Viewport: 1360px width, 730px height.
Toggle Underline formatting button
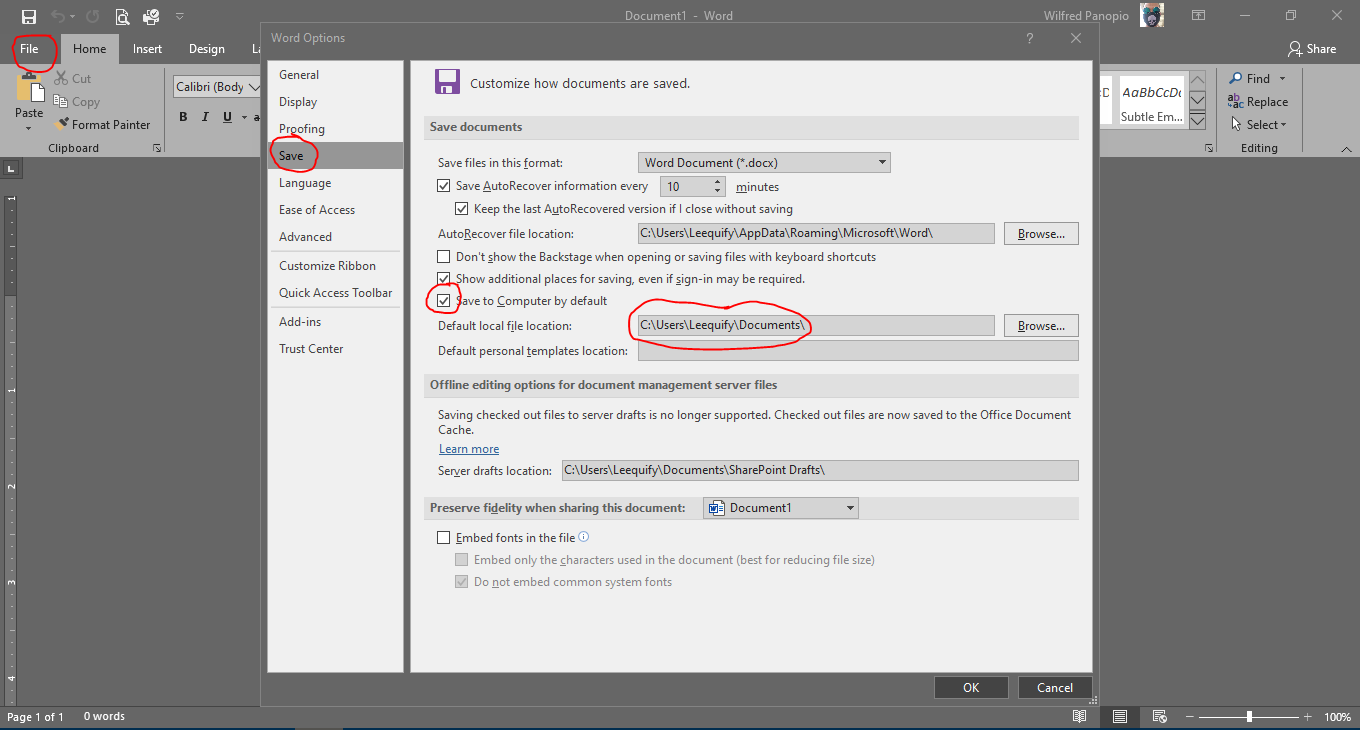click(x=228, y=117)
